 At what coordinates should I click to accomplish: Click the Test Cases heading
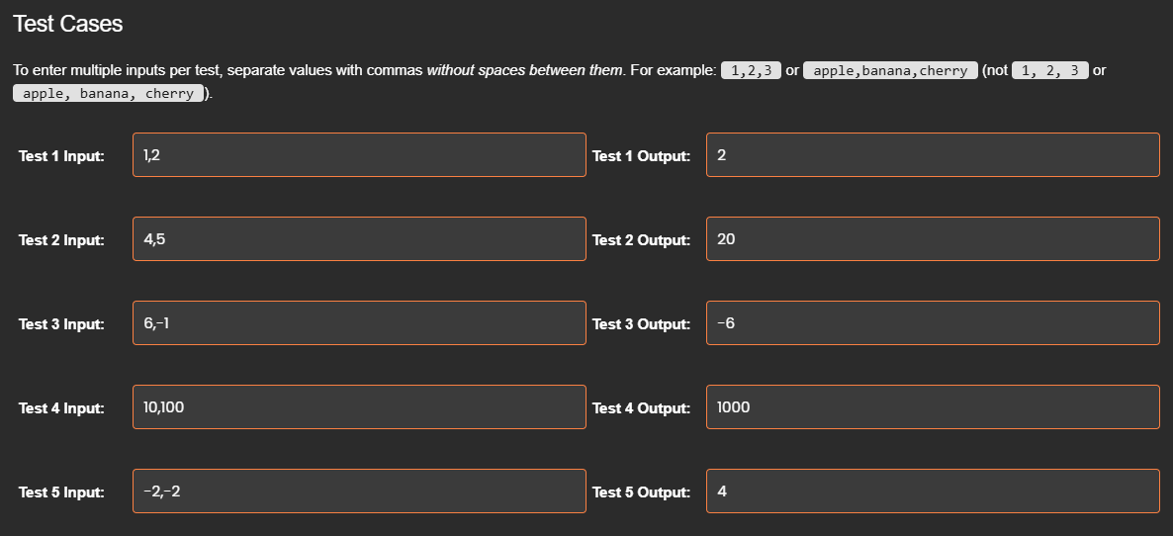[68, 24]
